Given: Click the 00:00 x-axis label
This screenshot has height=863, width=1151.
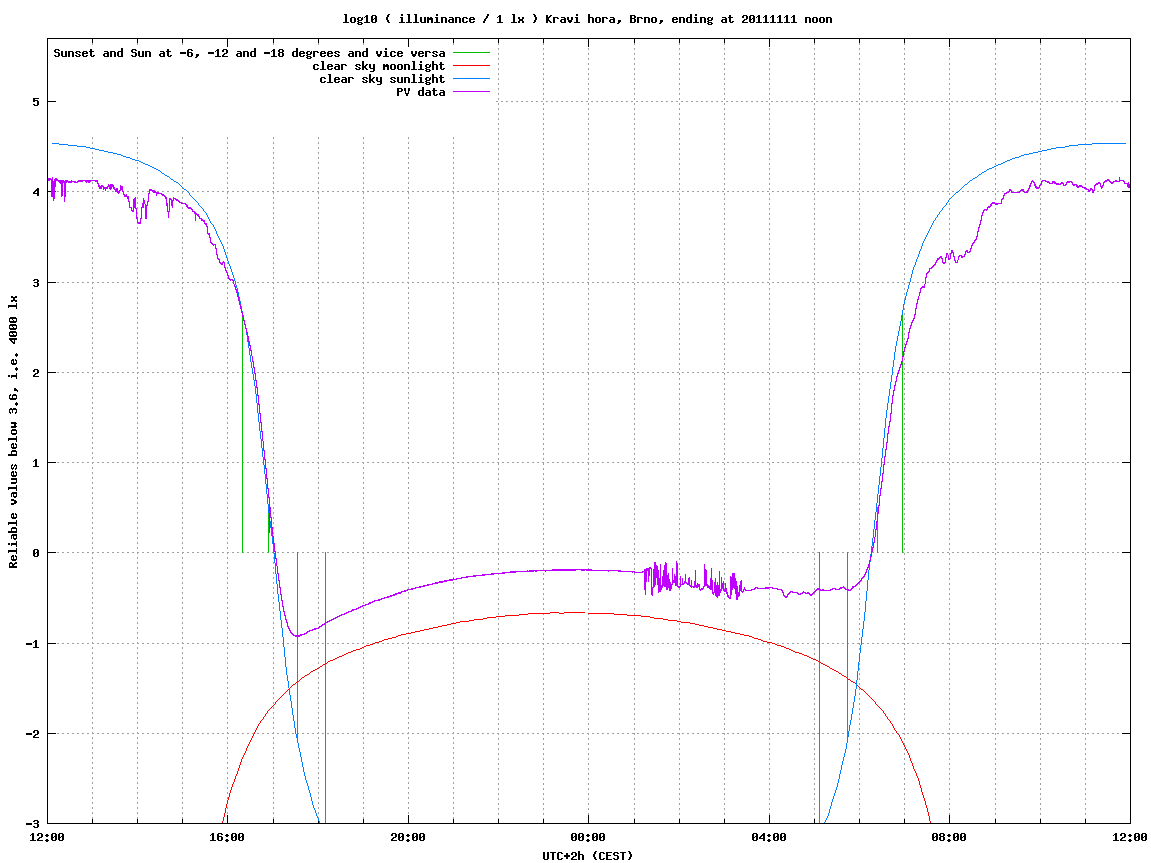Looking at the screenshot, I should pyautogui.click(x=589, y=837).
